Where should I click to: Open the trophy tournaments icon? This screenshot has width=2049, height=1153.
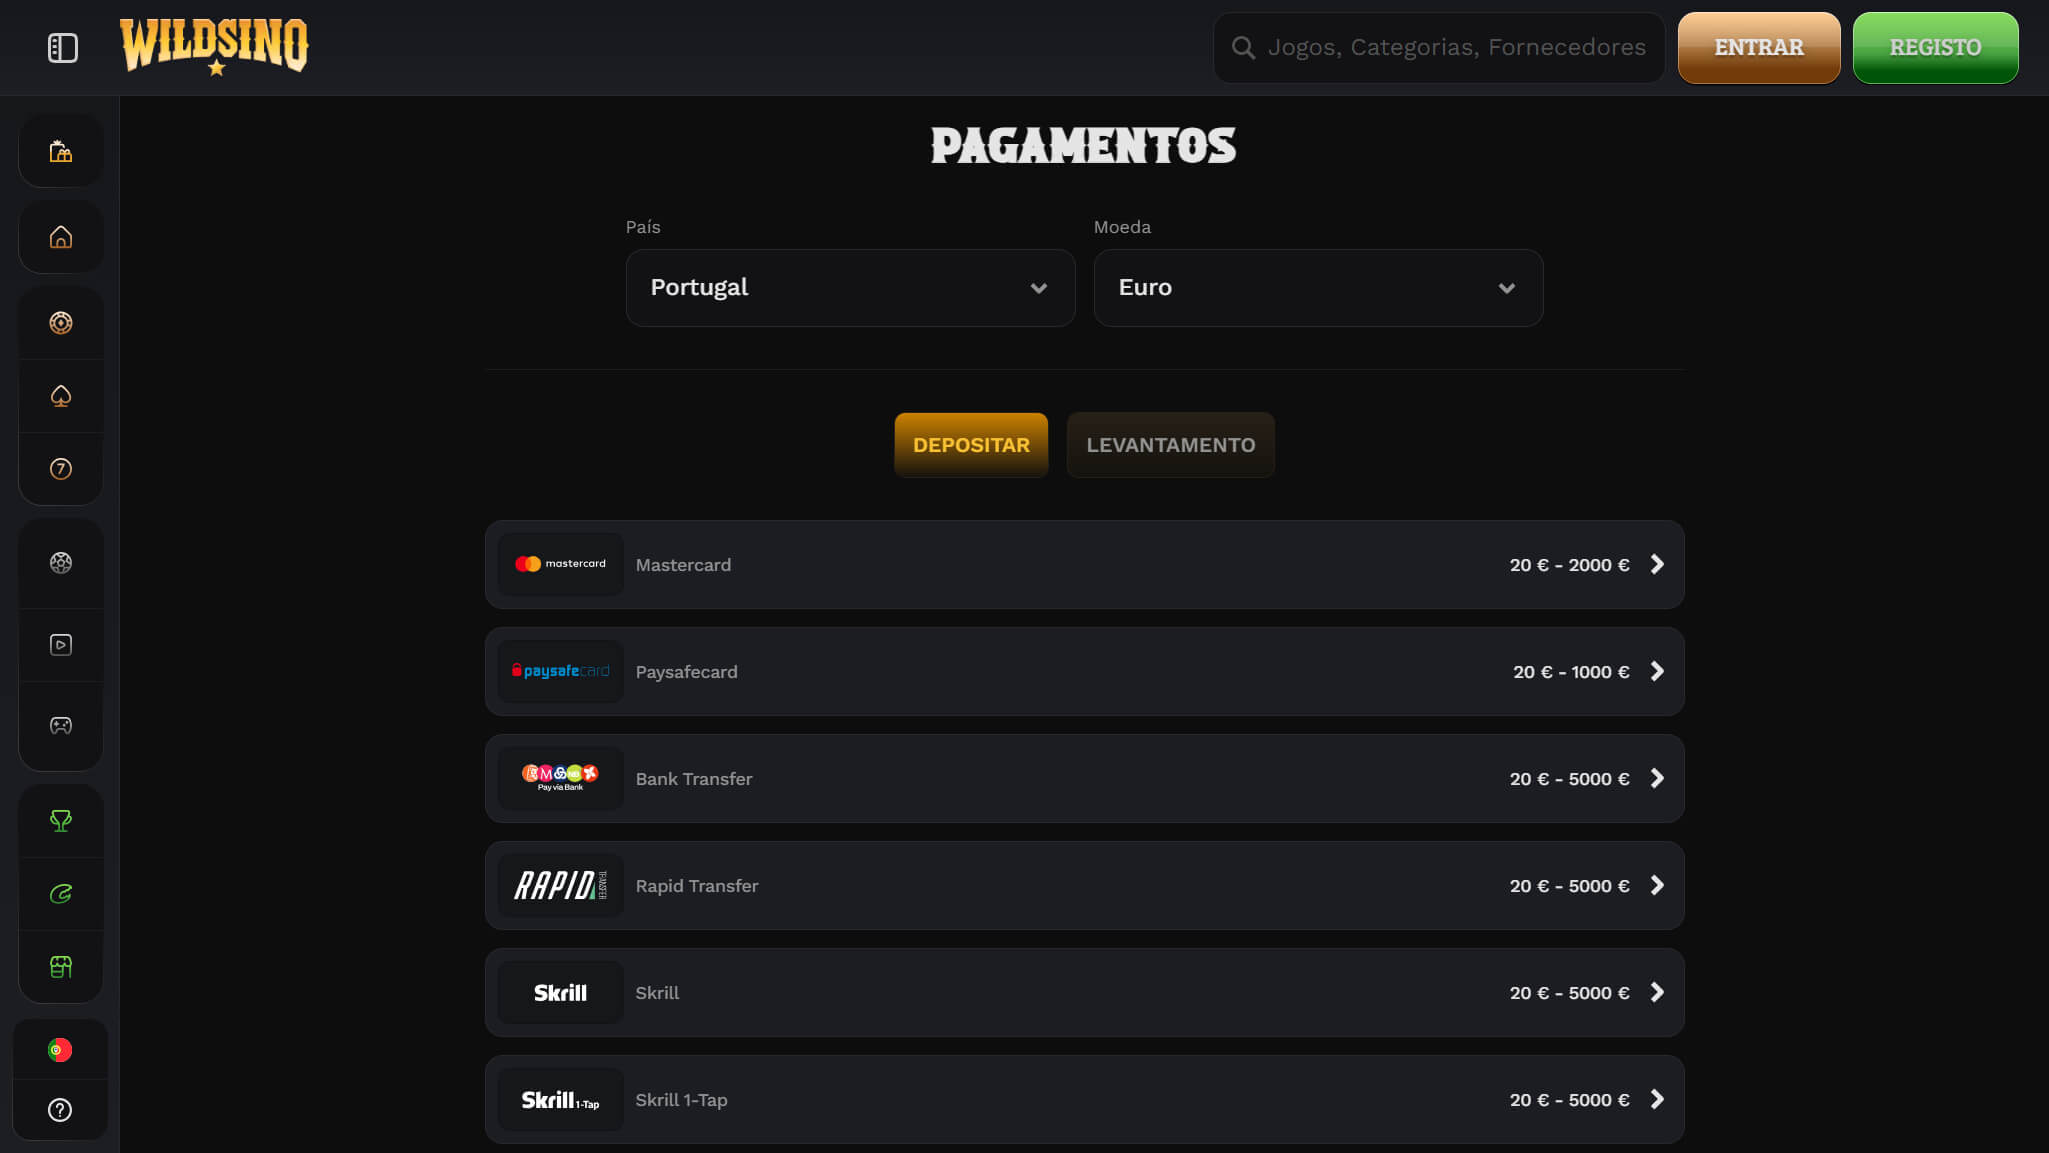61,821
